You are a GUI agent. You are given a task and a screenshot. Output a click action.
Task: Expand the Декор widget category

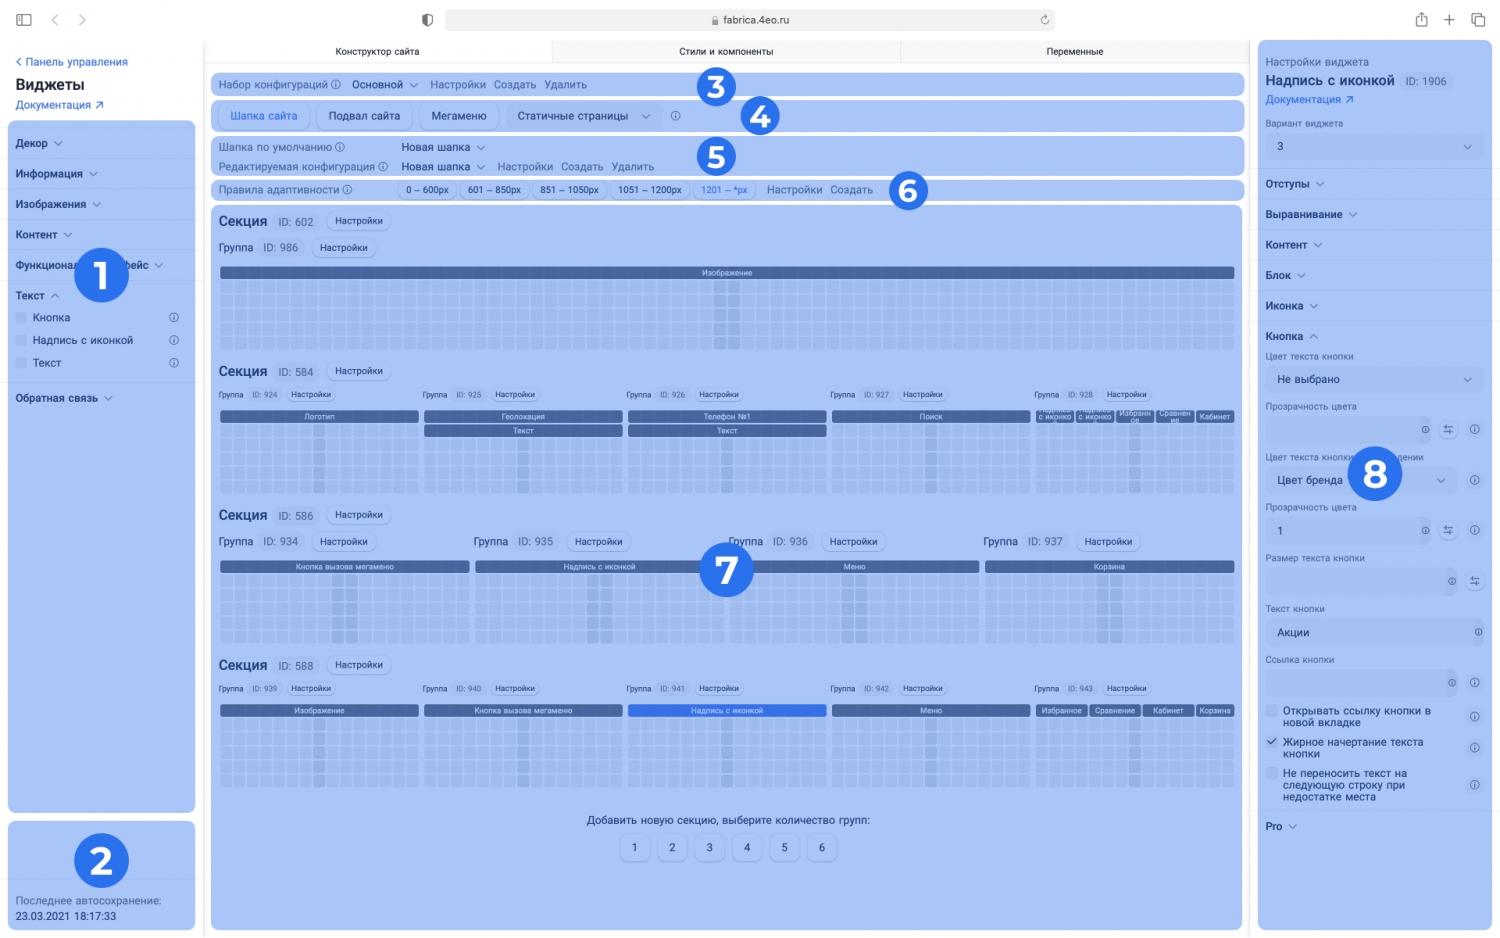(x=38, y=144)
